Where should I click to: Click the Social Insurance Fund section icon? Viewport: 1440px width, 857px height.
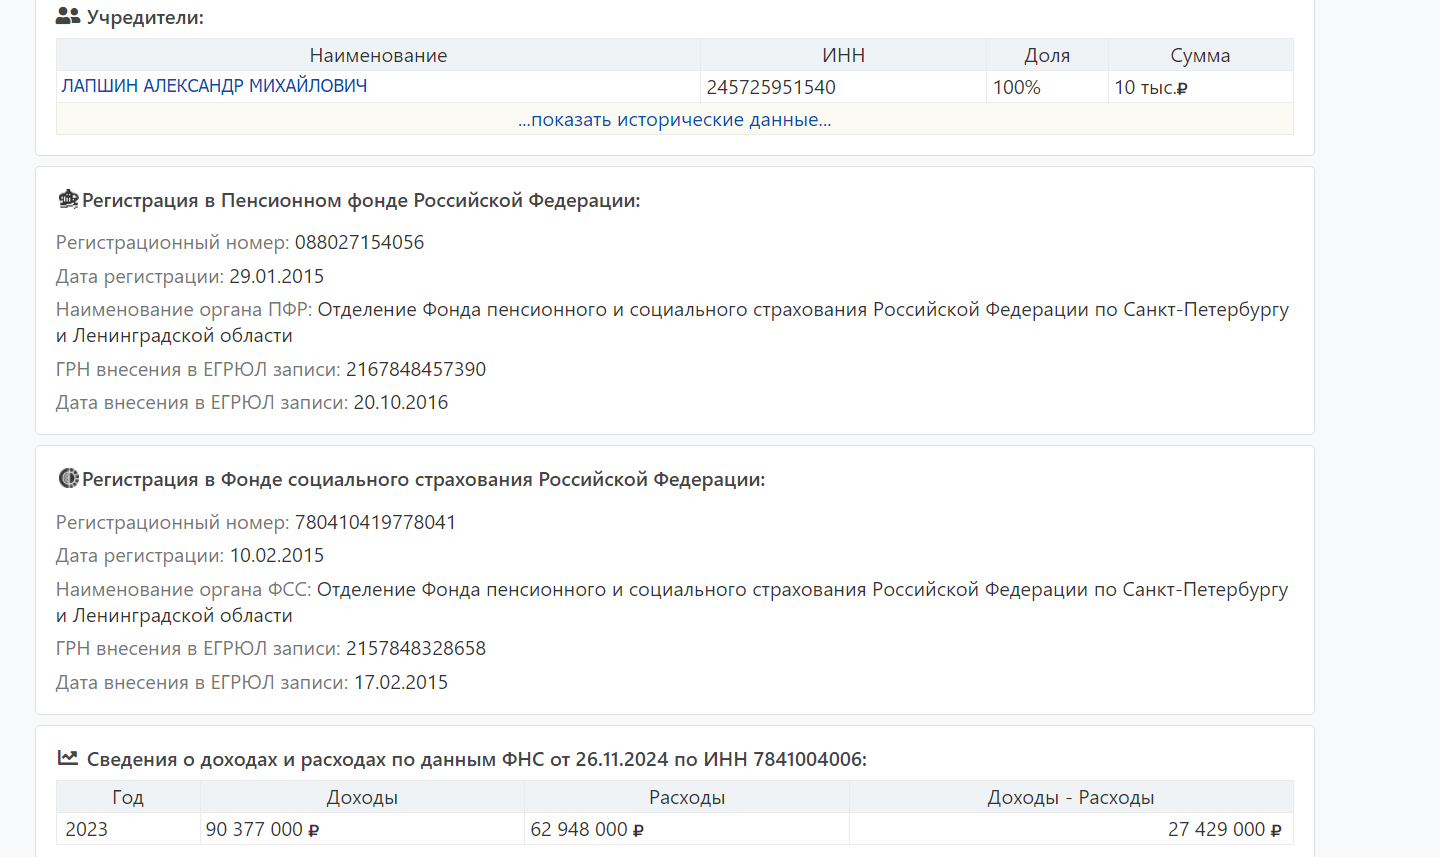pyautogui.click(x=68, y=478)
